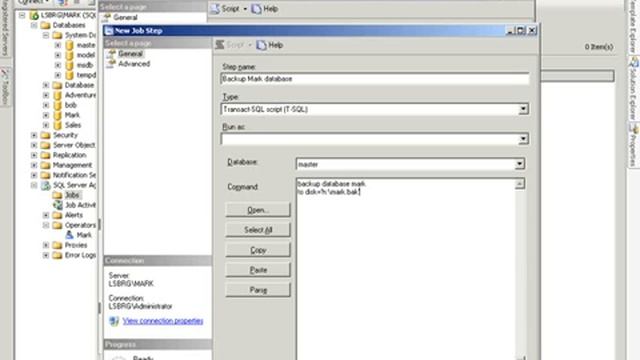Click inside the Command text area
Viewport: 640px width, 360px height.
pyautogui.click(x=406, y=269)
